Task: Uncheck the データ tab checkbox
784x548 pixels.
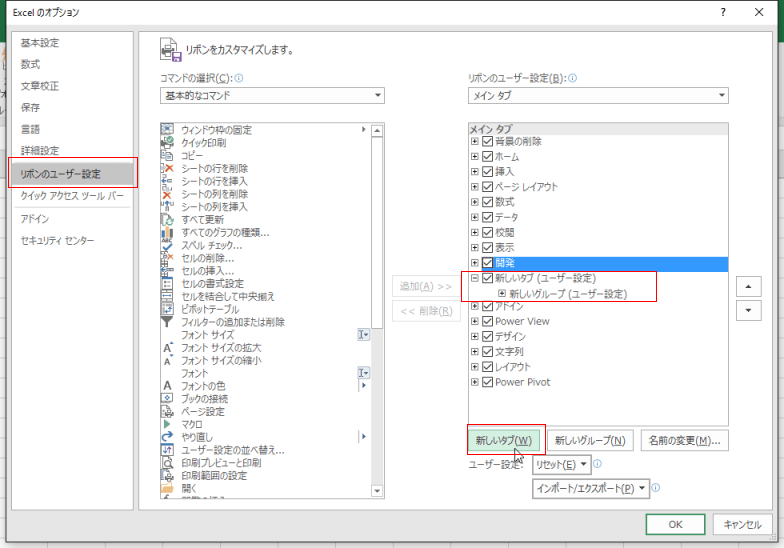Action: (x=488, y=217)
